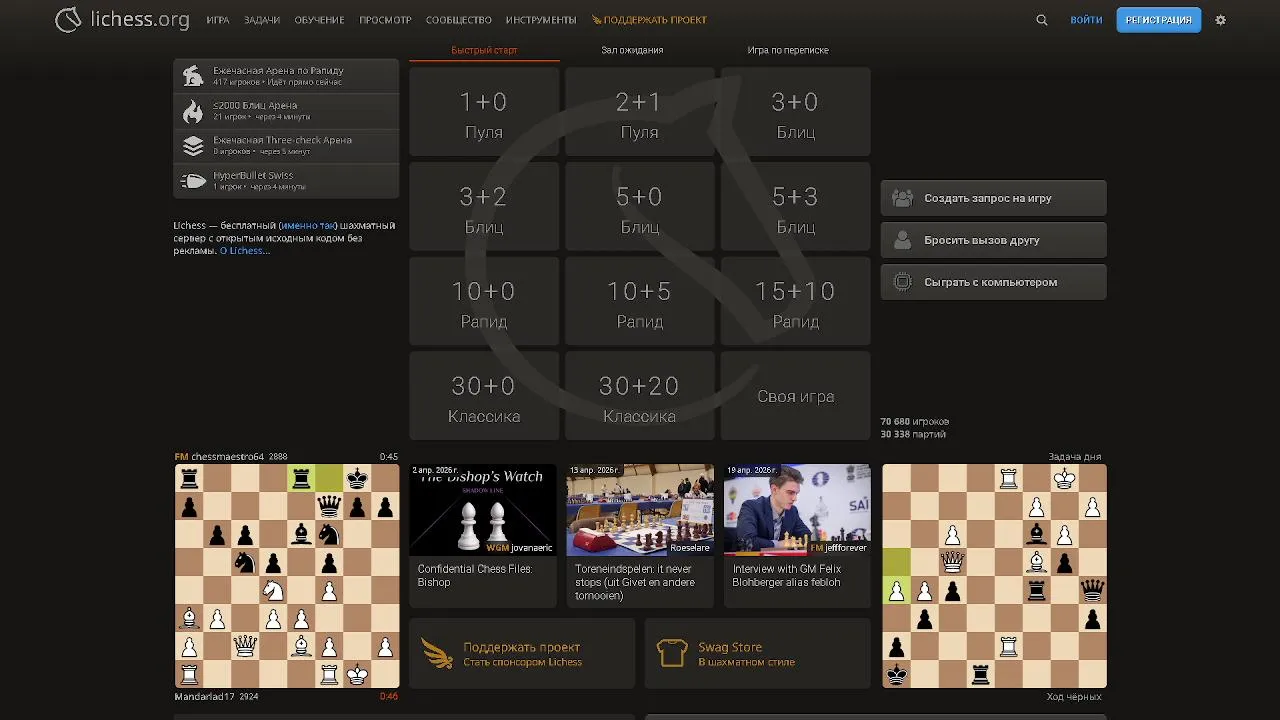The height and width of the screenshot is (720, 1280).
Task: Open Confidential Chess Files: Bishop post thumbnail
Action: [483, 509]
